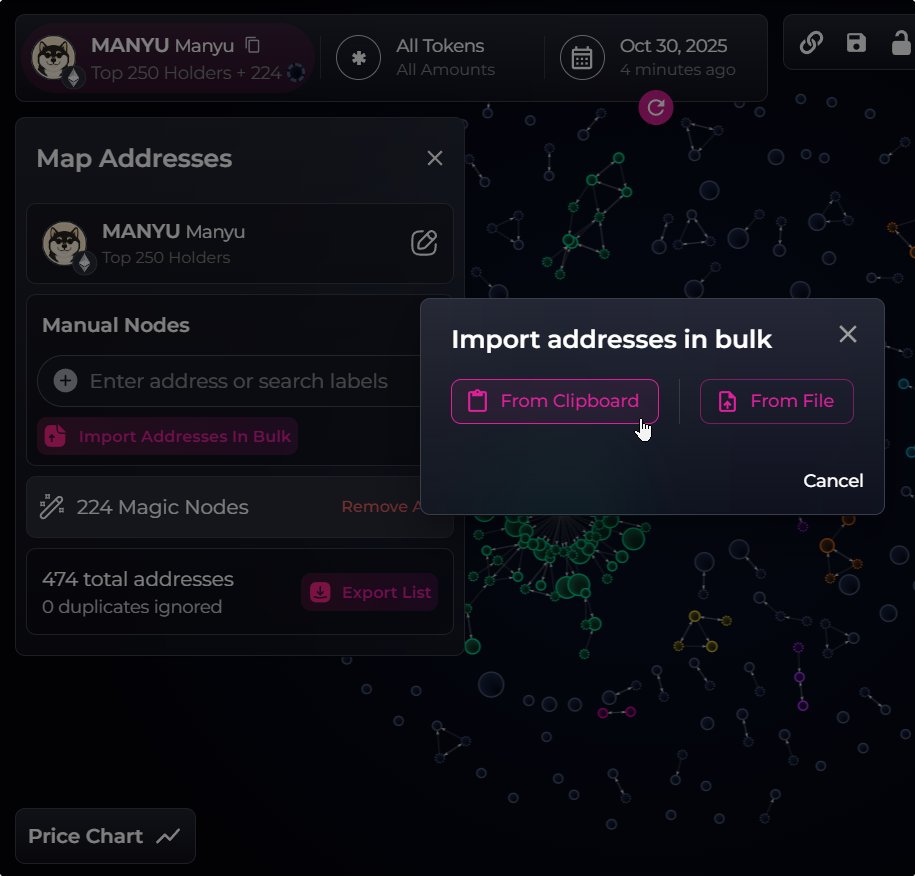The image size is (915, 876).
Task: Click the plus icon in Manual Nodes field
Action: tap(65, 381)
